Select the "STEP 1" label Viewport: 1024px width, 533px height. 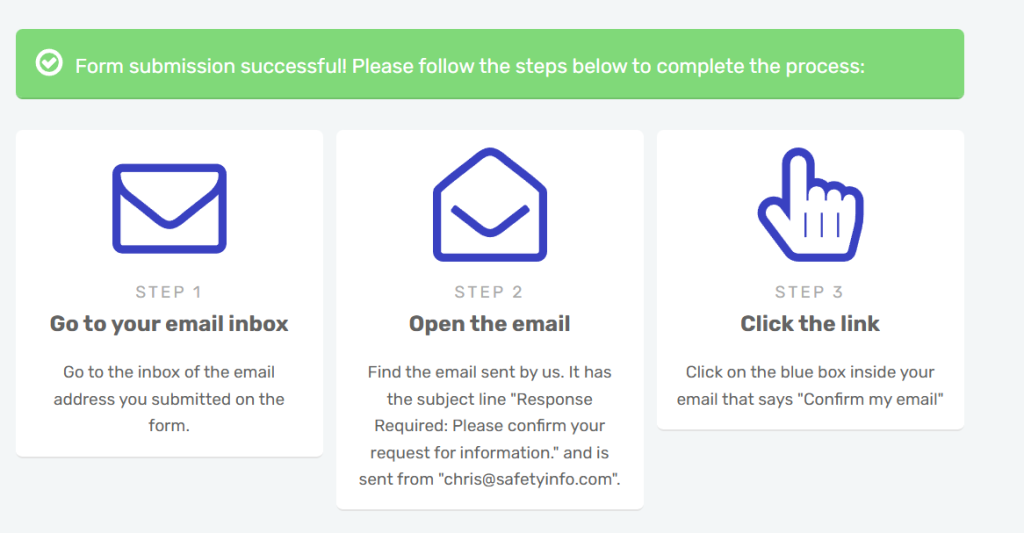(x=169, y=292)
